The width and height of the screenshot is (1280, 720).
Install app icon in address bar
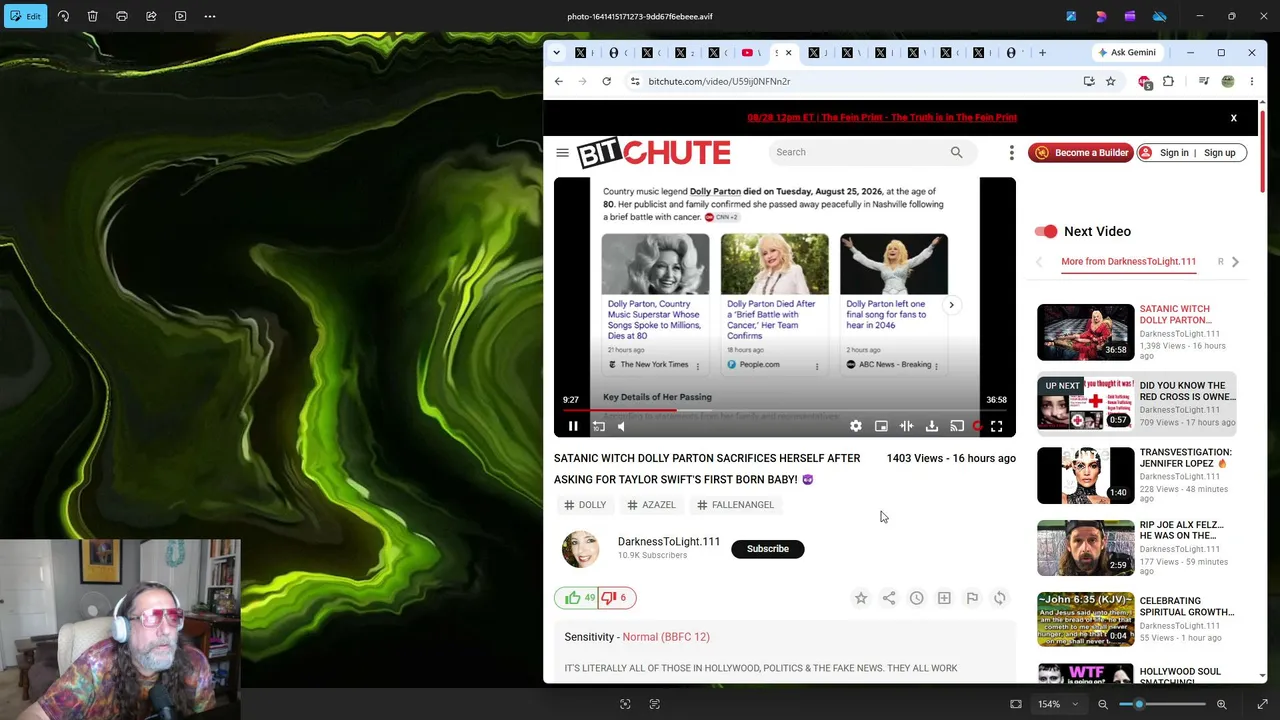(x=1089, y=81)
